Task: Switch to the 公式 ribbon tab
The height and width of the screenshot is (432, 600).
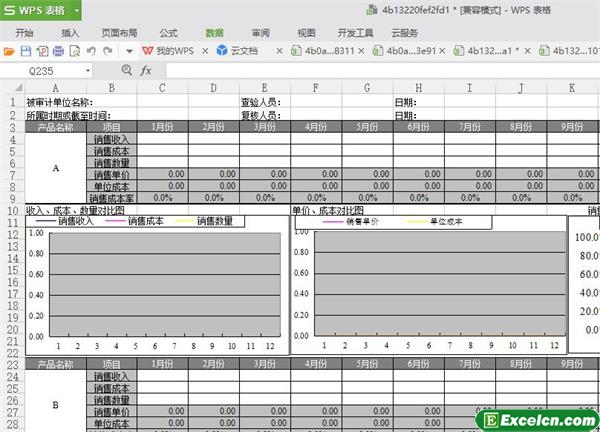Action: pyautogui.click(x=168, y=31)
